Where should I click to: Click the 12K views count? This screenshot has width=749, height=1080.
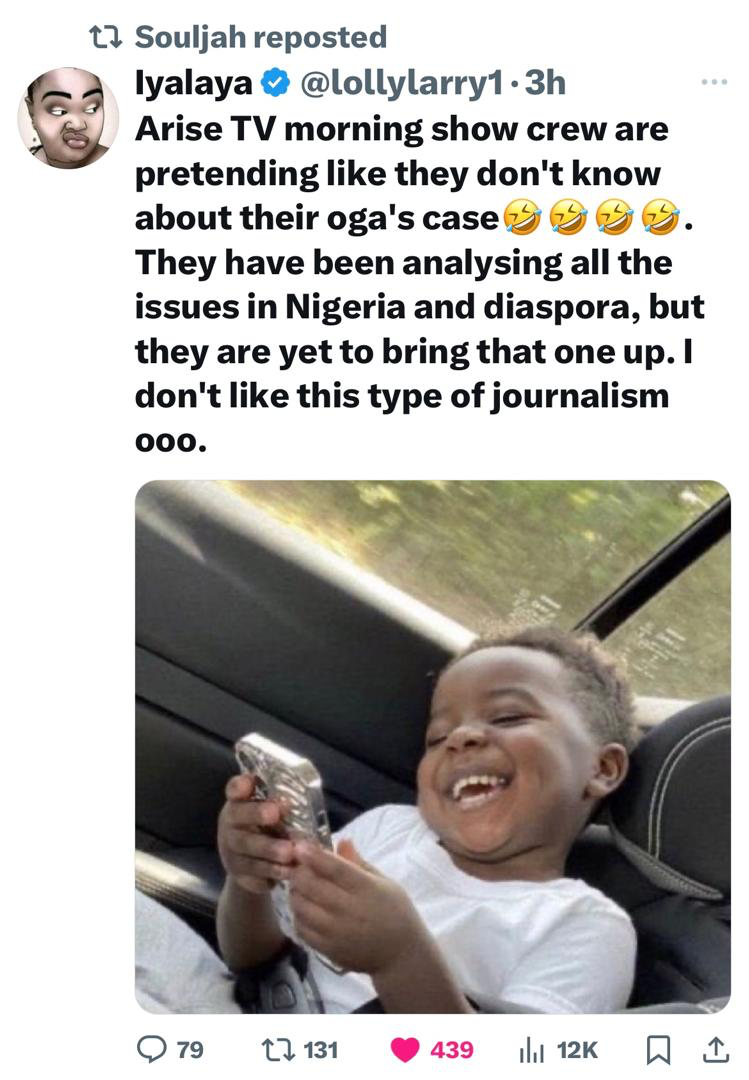(577, 1050)
